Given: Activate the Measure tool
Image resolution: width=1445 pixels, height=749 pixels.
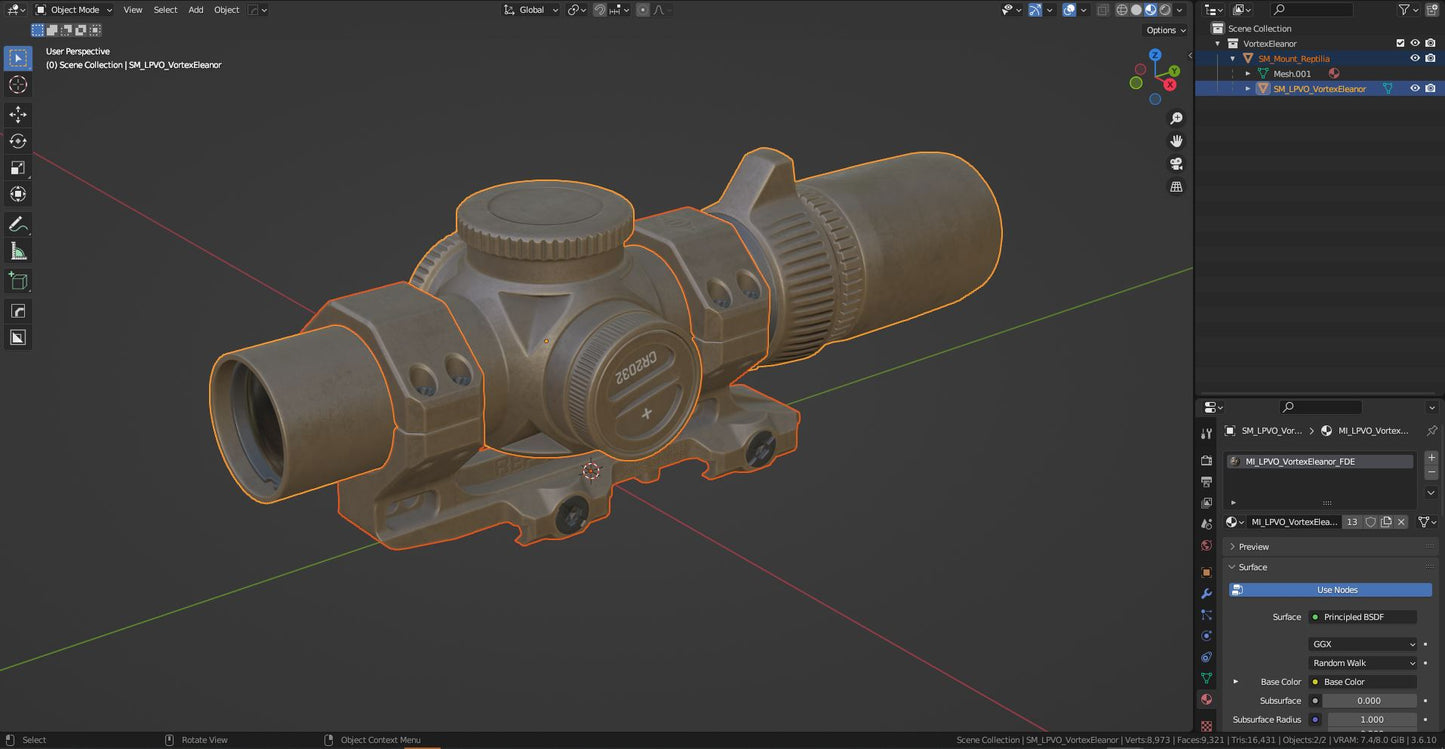Looking at the screenshot, I should coord(18,251).
